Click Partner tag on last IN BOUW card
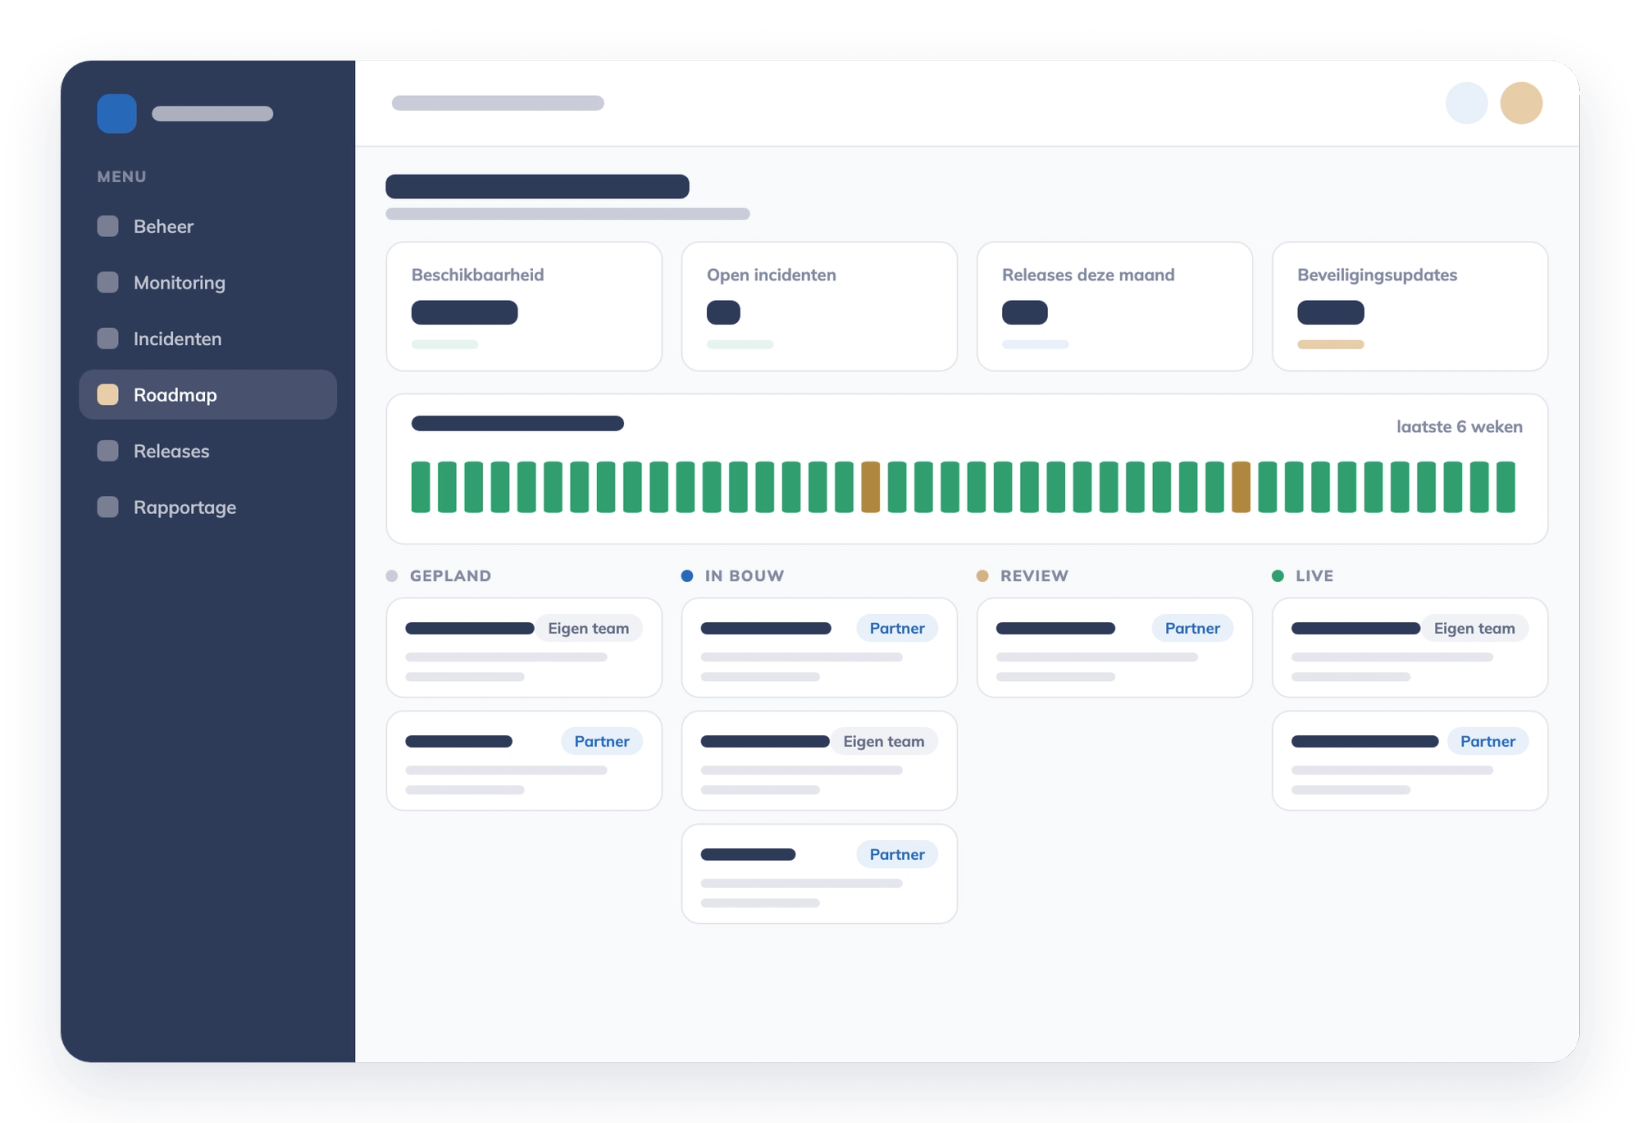The height and width of the screenshot is (1123, 1640). [897, 854]
